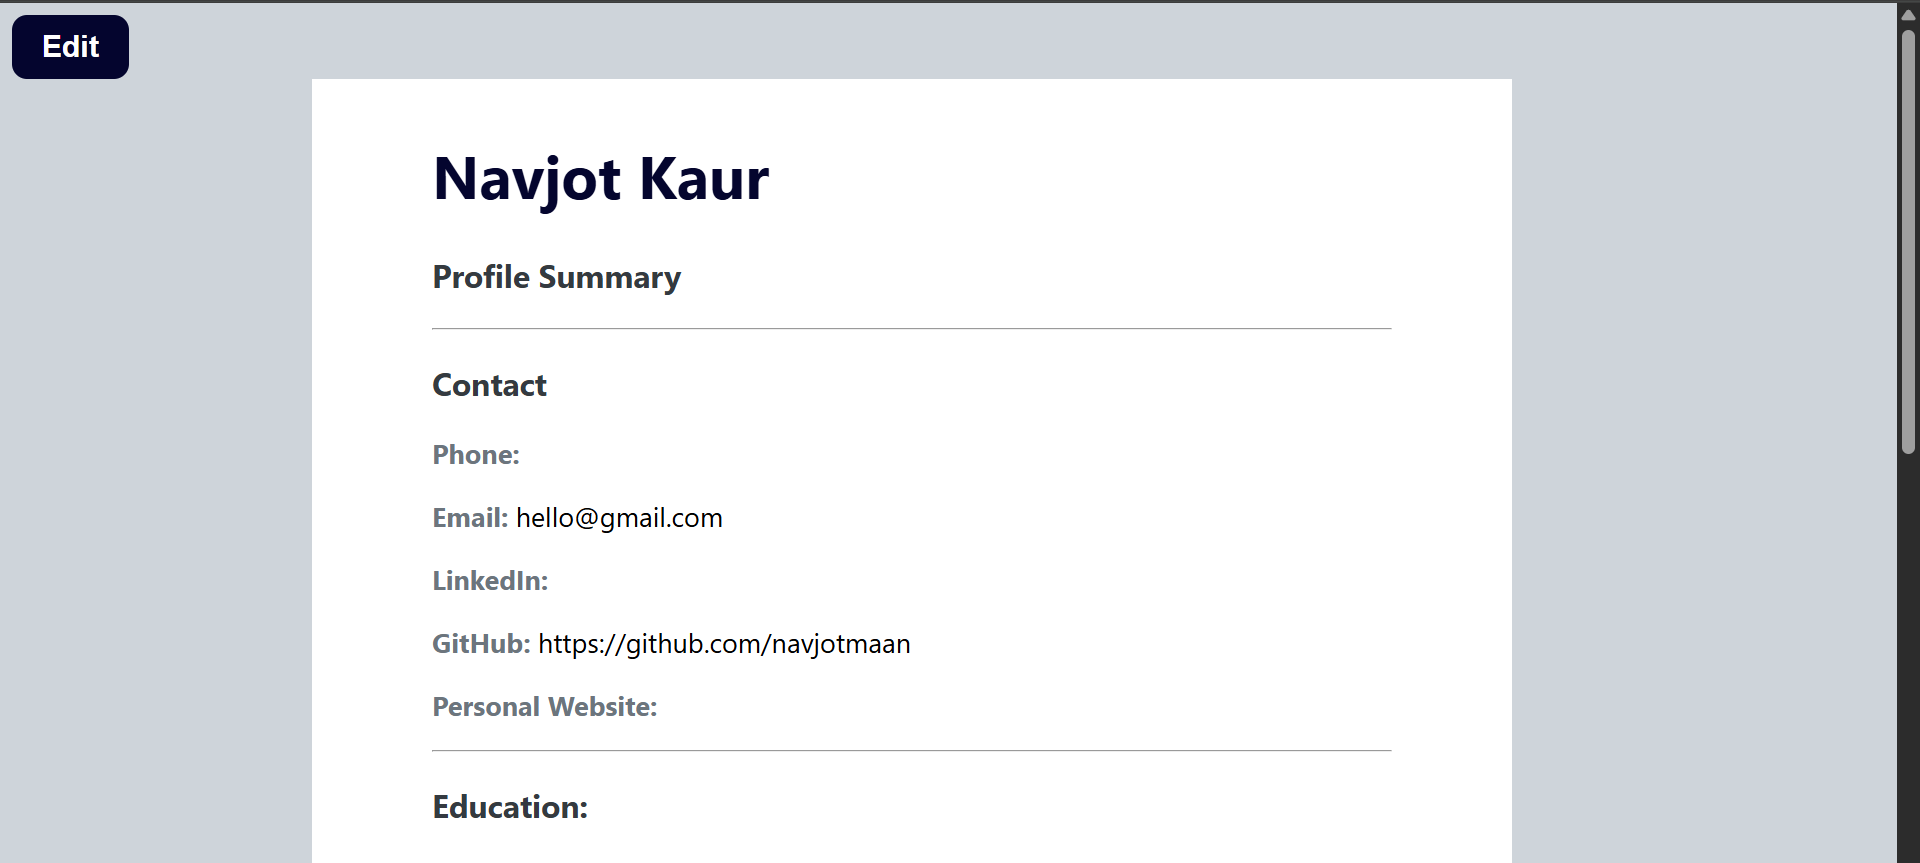Click the Email label

pyautogui.click(x=470, y=518)
